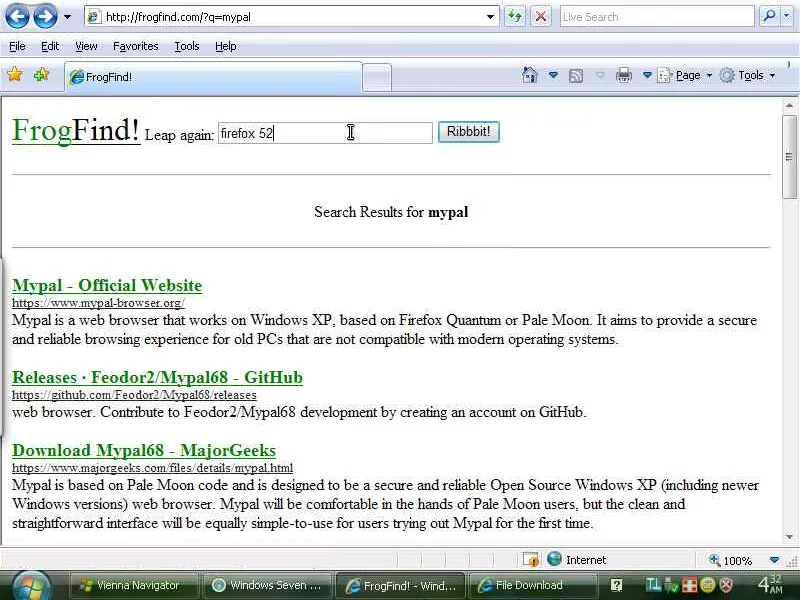Switch to Windows Seven taskbar window
This screenshot has width=800, height=600.
267,585
